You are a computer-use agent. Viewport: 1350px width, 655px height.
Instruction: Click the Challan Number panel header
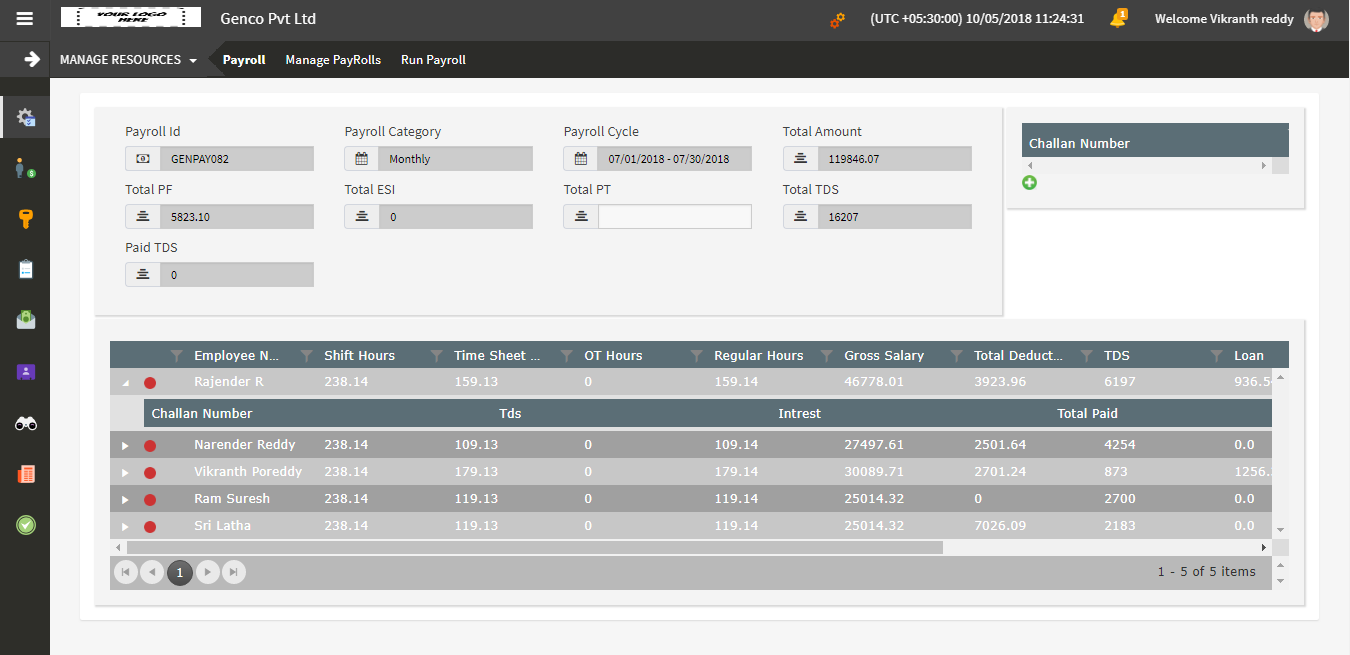pos(1155,143)
